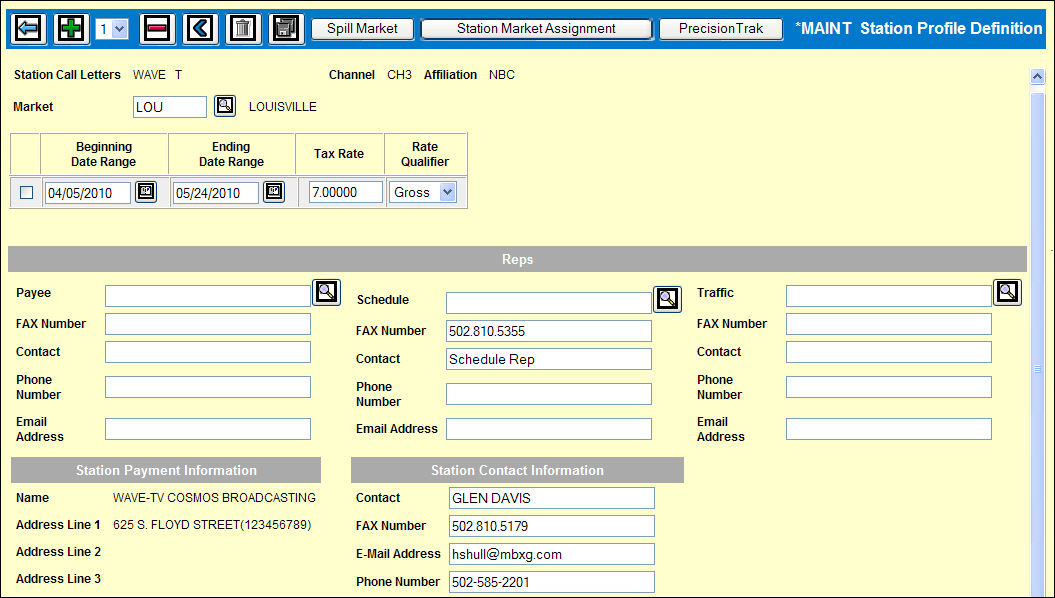Open the number dropdown showing 1

112,29
